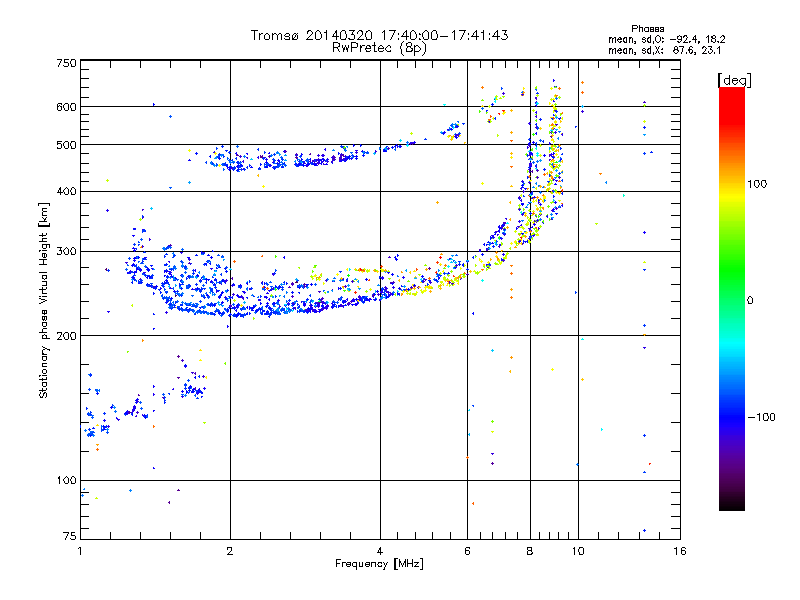Click the y-axis tick label '750'
This screenshot has height=600, width=800.
66,63
